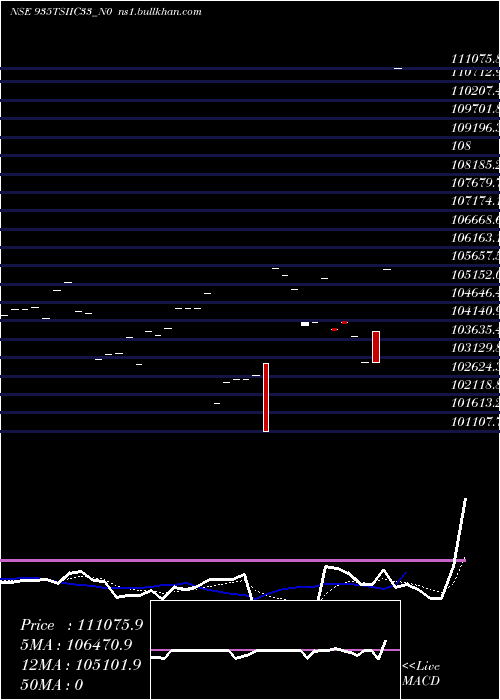Click the 109701.8 price axis label

475,109
